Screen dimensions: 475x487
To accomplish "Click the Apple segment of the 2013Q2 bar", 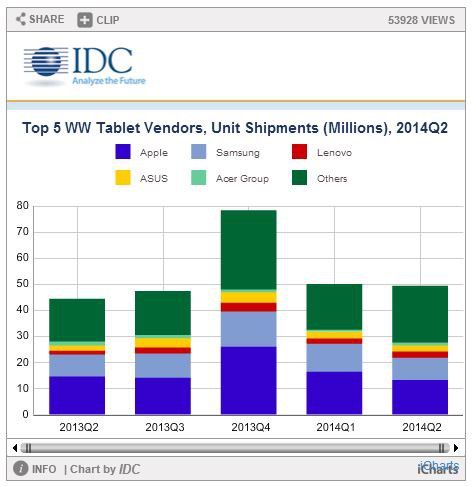I will coord(77,395).
